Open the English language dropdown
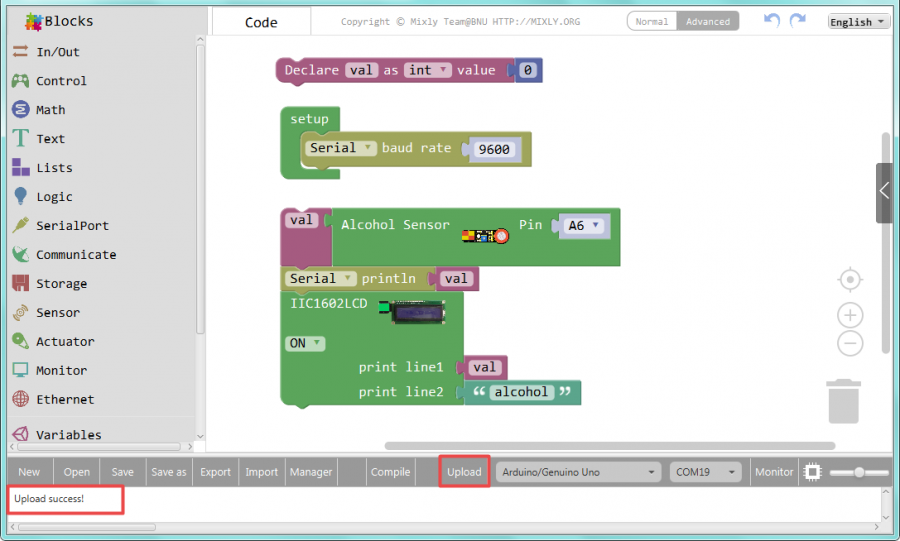 click(858, 22)
